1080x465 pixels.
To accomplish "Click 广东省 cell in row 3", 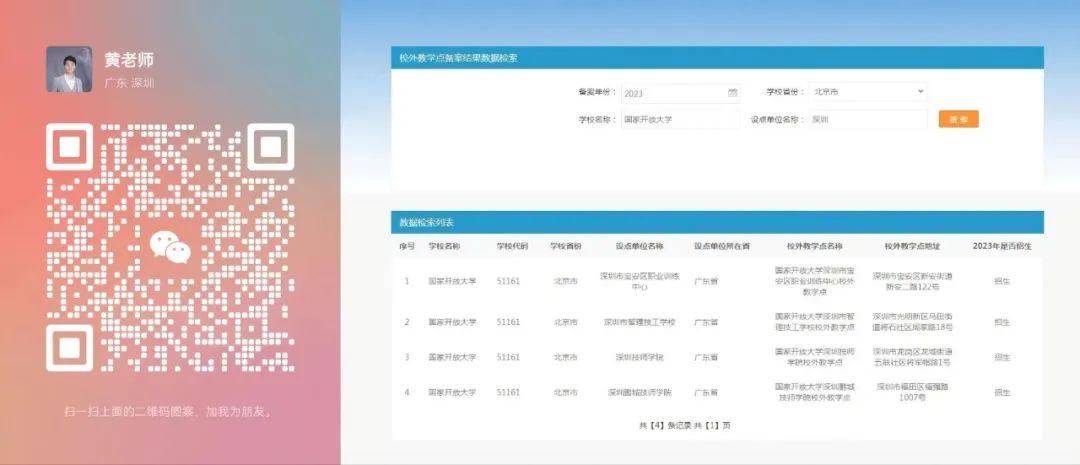I will [x=706, y=358].
